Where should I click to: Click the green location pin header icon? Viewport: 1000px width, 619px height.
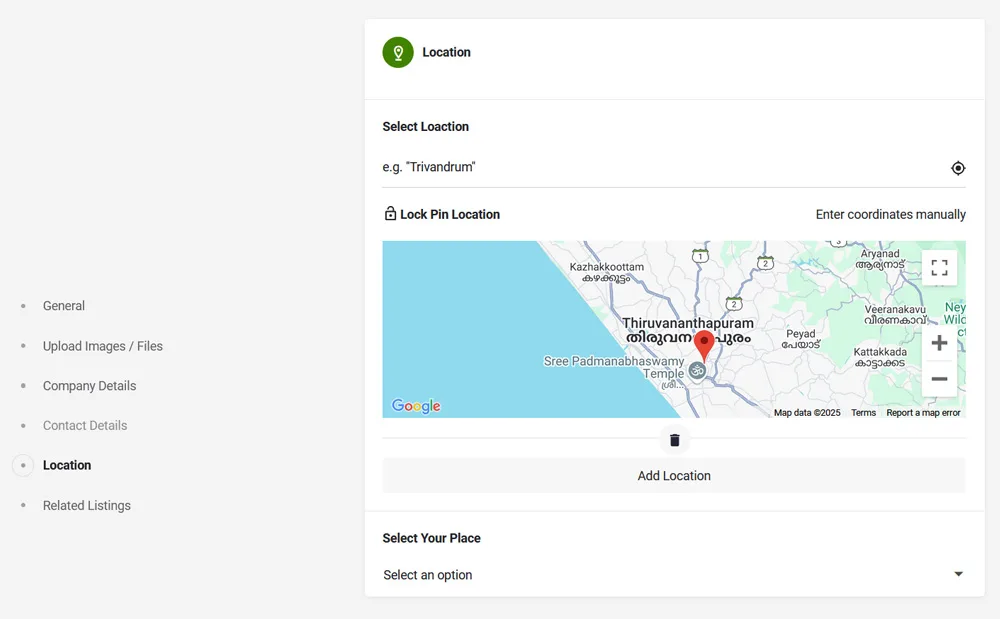[x=398, y=52]
